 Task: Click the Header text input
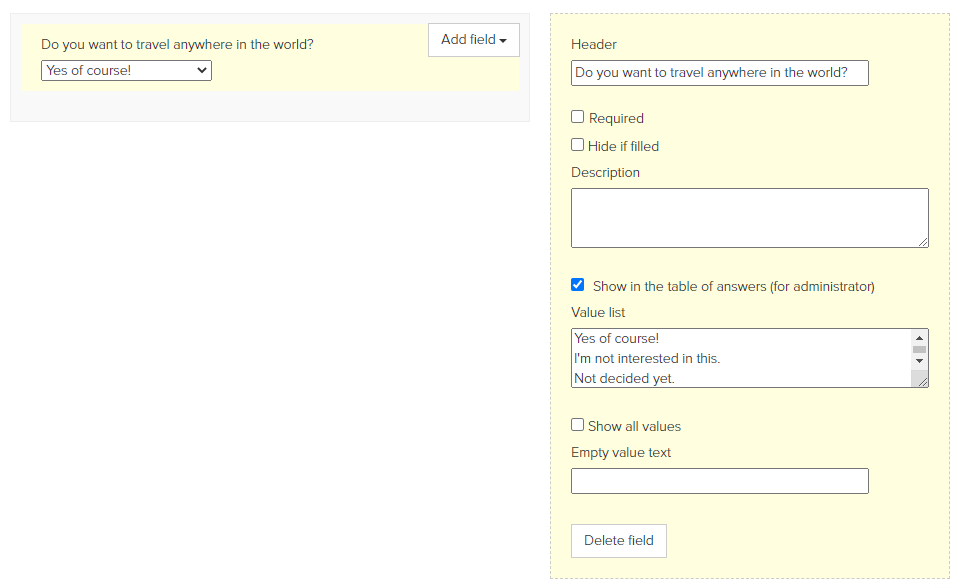720,73
